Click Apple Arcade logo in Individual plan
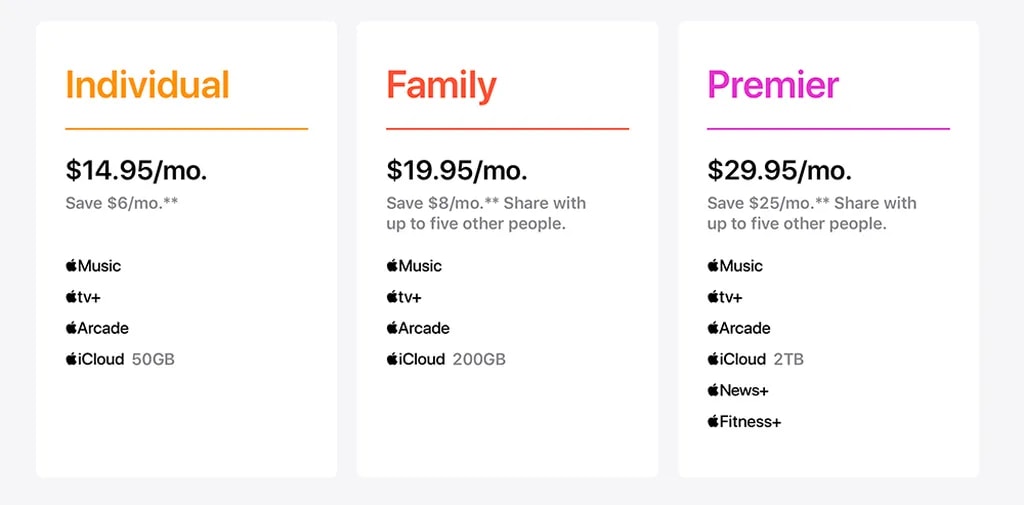The width and height of the screenshot is (1024, 505). [97, 328]
